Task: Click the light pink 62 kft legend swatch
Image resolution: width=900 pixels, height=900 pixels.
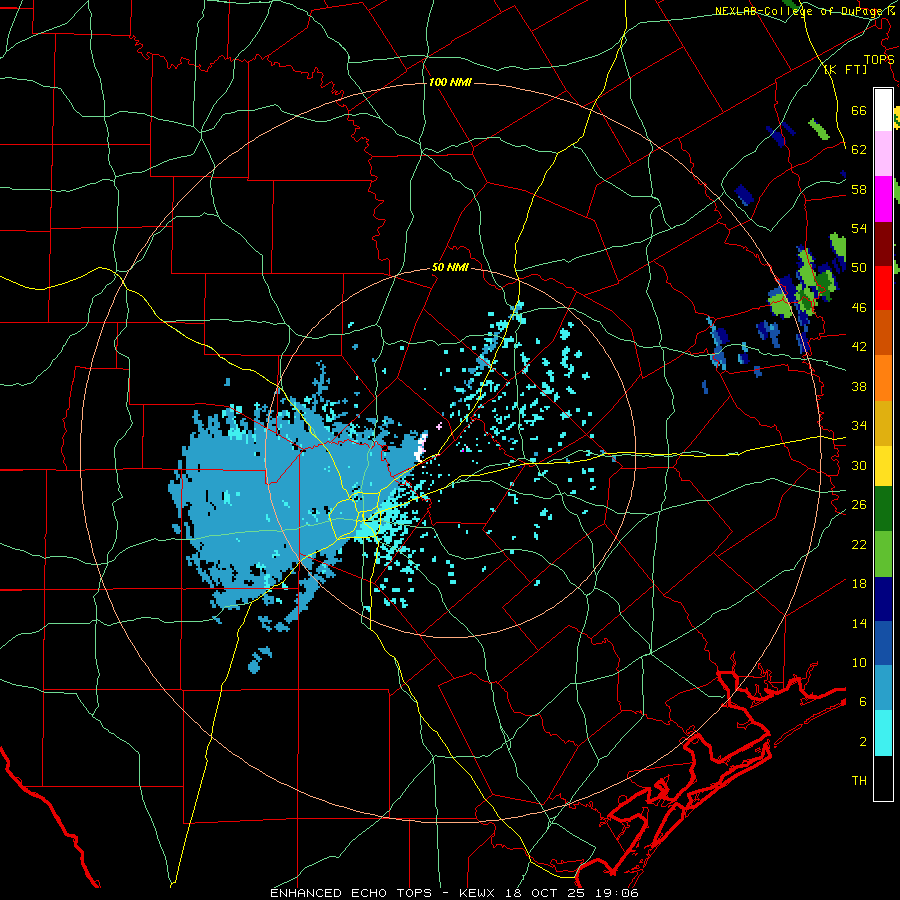Action: click(883, 154)
